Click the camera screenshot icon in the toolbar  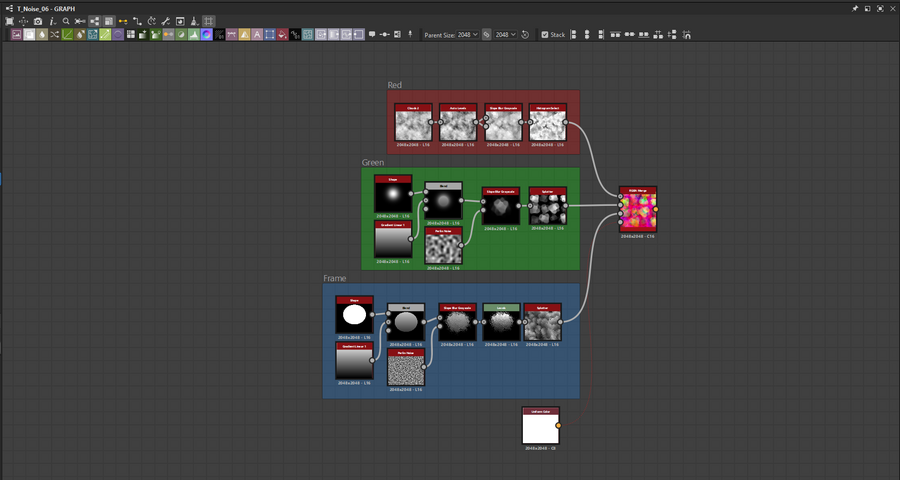tap(38, 21)
